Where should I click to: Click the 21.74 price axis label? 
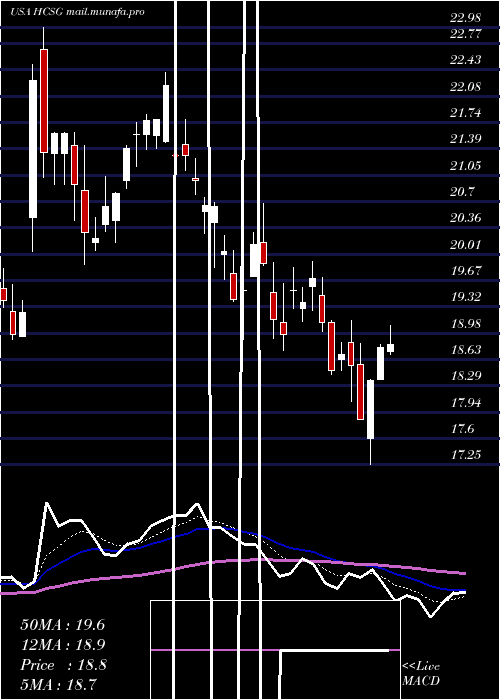(x=465, y=113)
